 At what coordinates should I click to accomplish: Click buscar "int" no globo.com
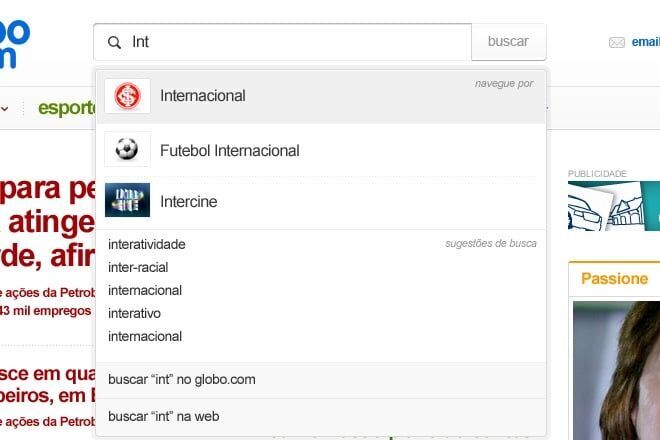click(321, 380)
